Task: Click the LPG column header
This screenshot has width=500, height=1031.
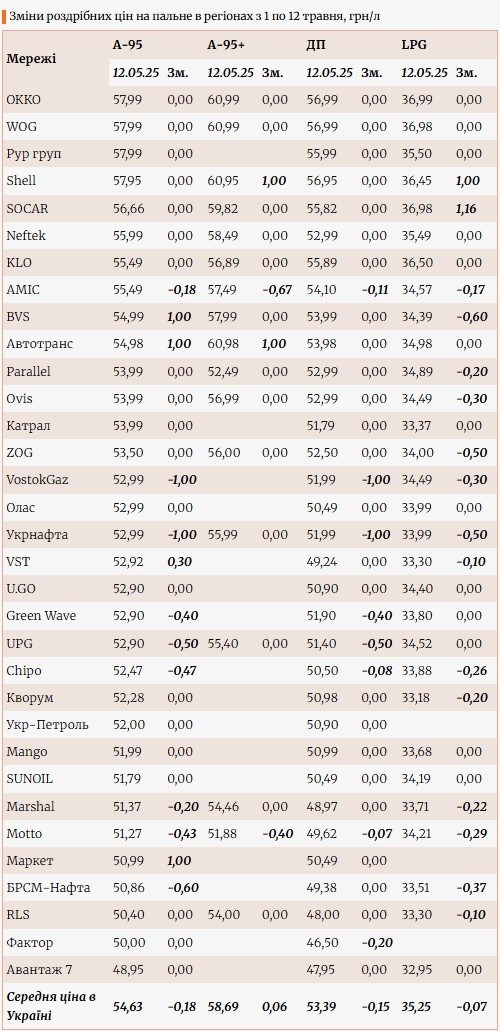Action: (414, 45)
